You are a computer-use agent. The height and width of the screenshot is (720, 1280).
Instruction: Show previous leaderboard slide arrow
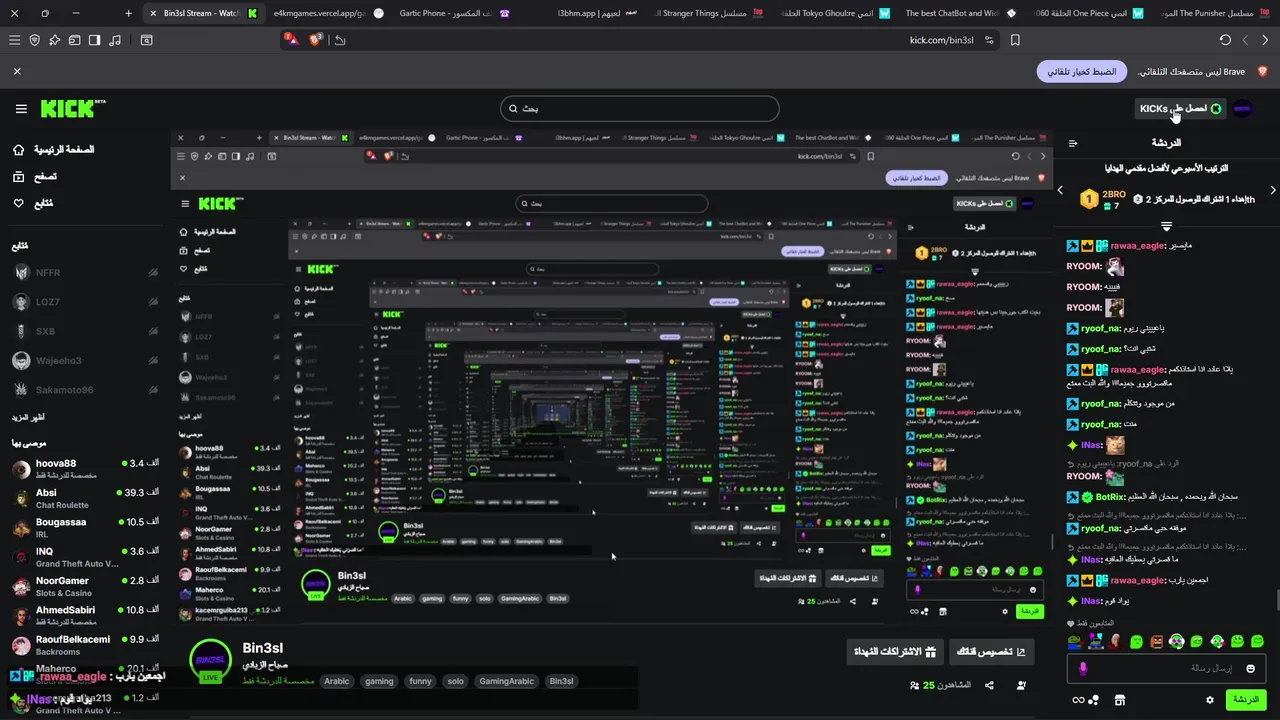[x=1060, y=190]
